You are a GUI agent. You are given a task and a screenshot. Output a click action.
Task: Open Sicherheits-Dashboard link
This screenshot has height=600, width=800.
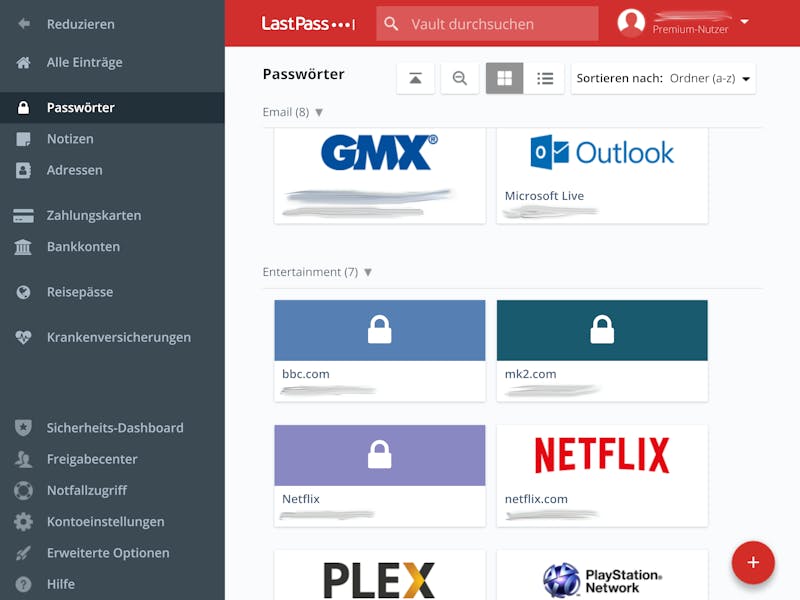coord(115,428)
